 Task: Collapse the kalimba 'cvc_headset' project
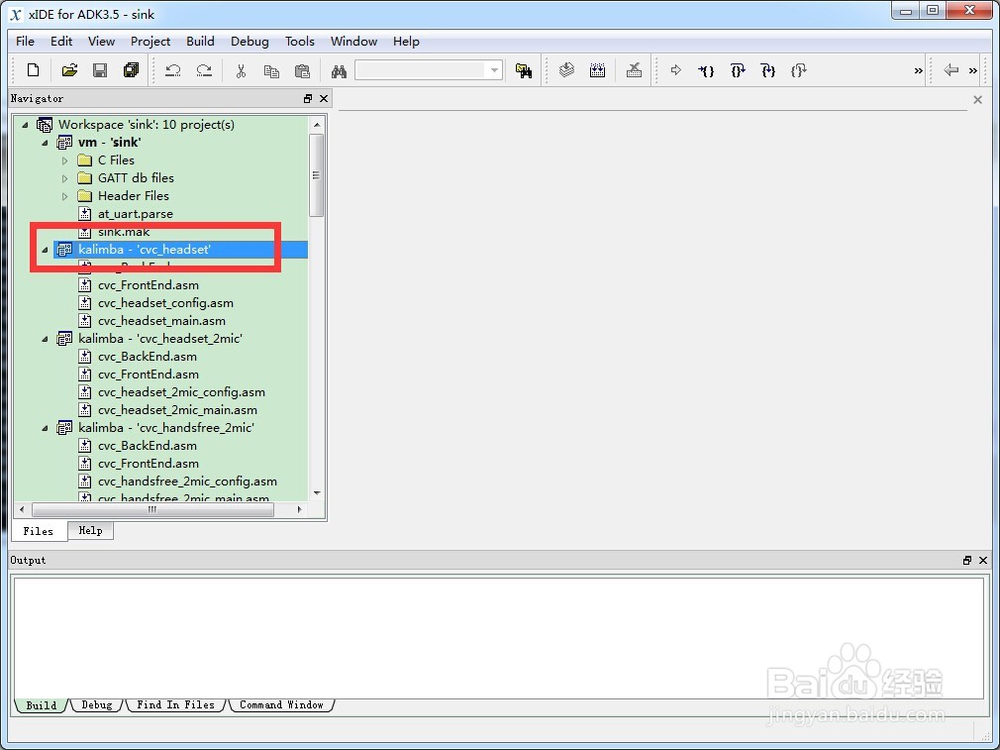click(45, 249)
